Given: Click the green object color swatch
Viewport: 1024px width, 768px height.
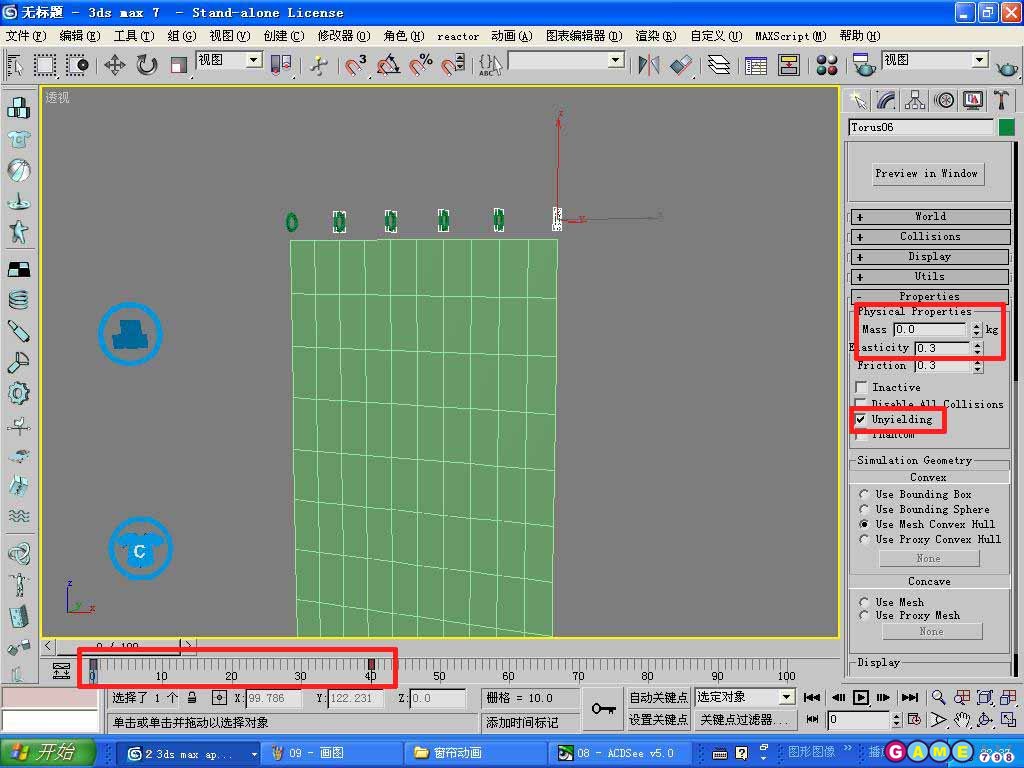Looking at the screenshot, I should point(1006,127).
